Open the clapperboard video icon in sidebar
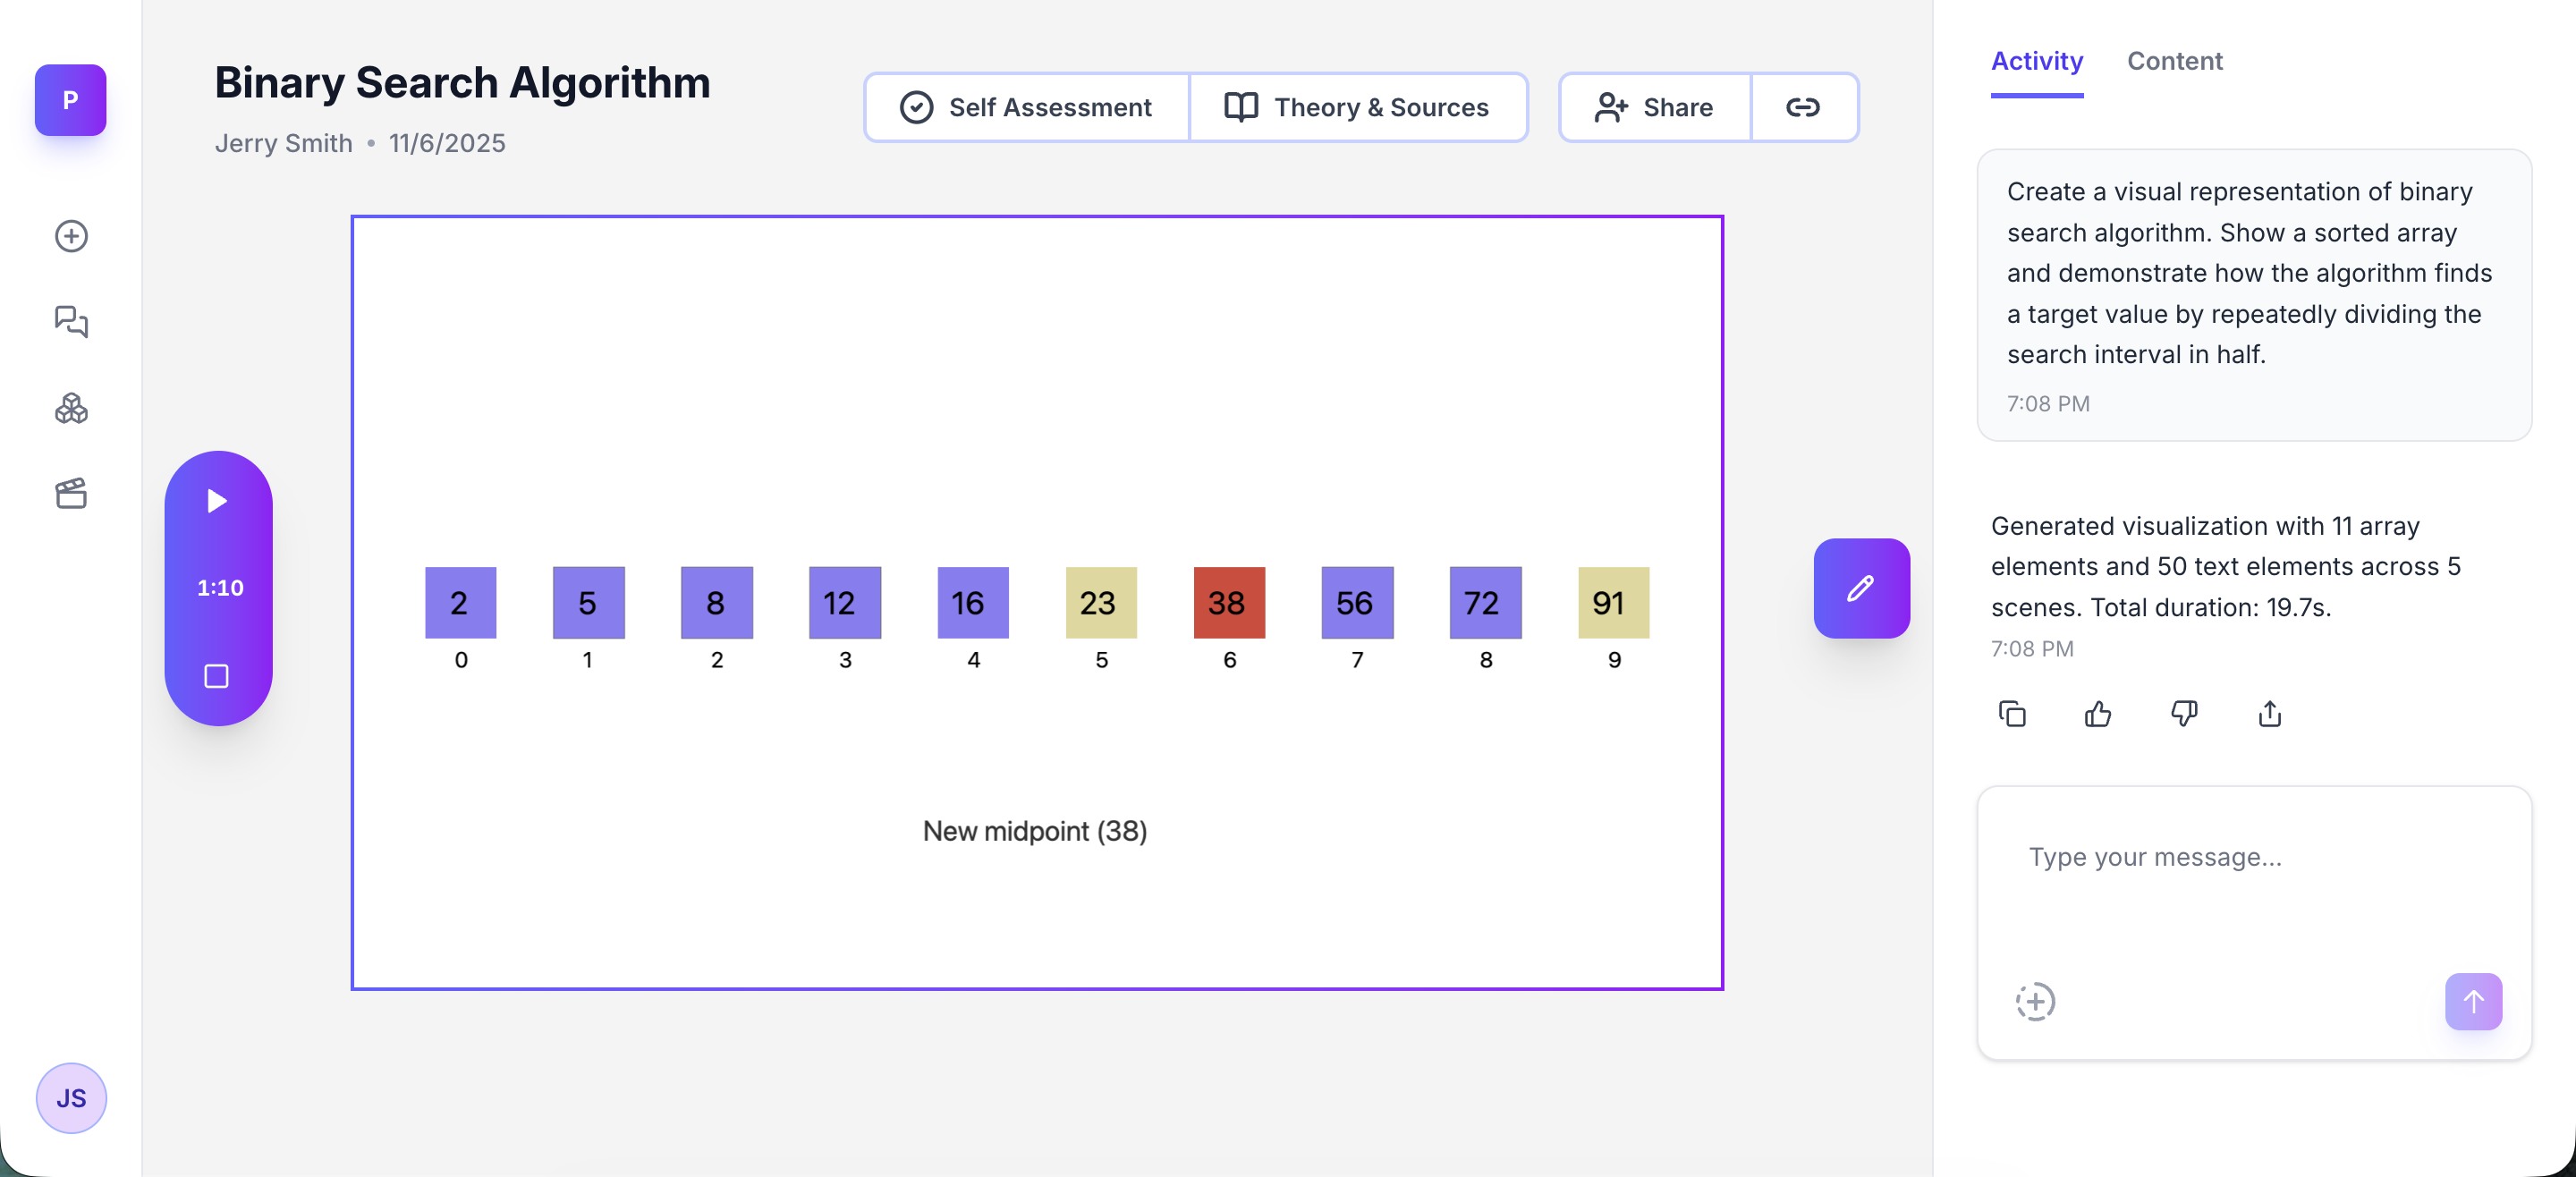Screen dimensions: 2576x1177 (x=70, y=494)
